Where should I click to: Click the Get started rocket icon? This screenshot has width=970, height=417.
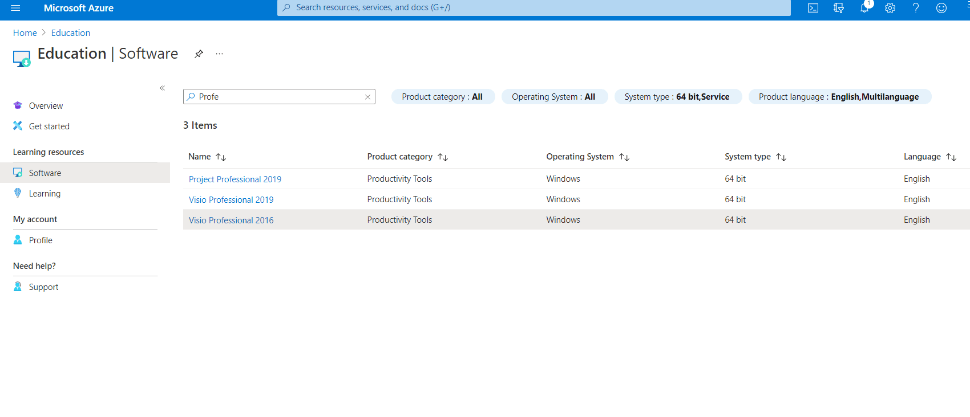pos(18,126)
